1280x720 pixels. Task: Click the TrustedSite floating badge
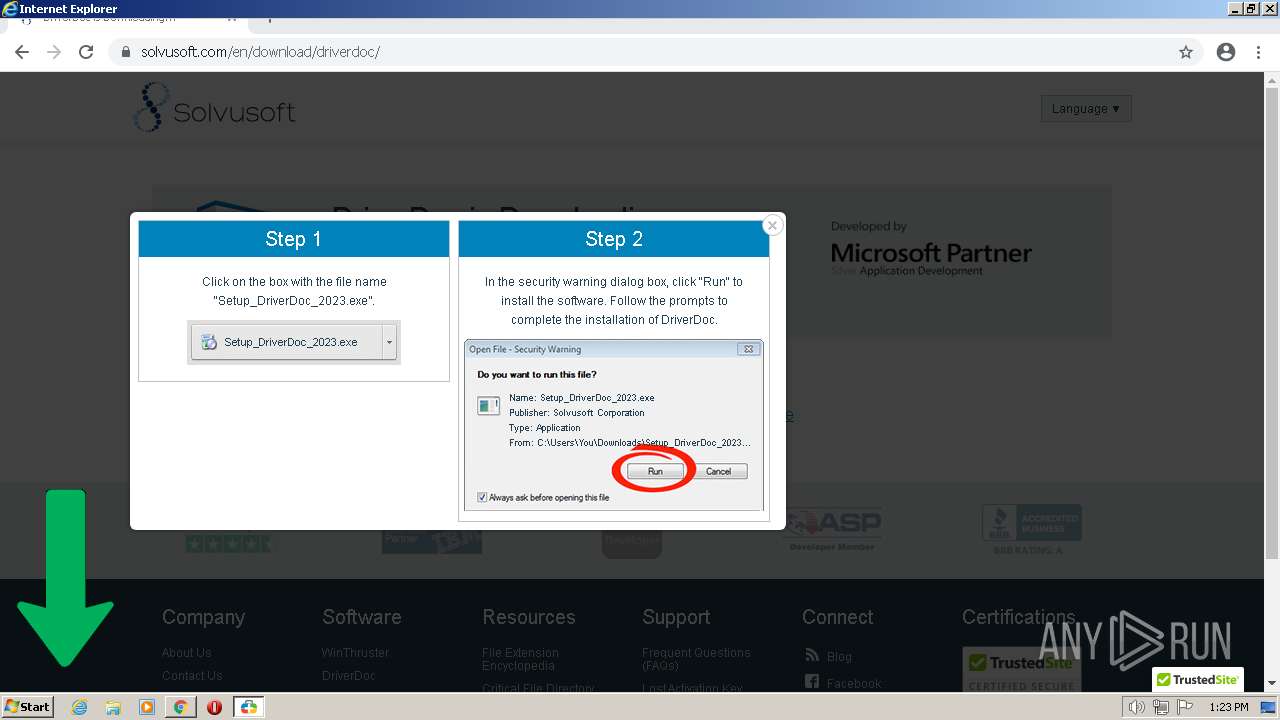pyautogui.click(x=1198, y=679)
